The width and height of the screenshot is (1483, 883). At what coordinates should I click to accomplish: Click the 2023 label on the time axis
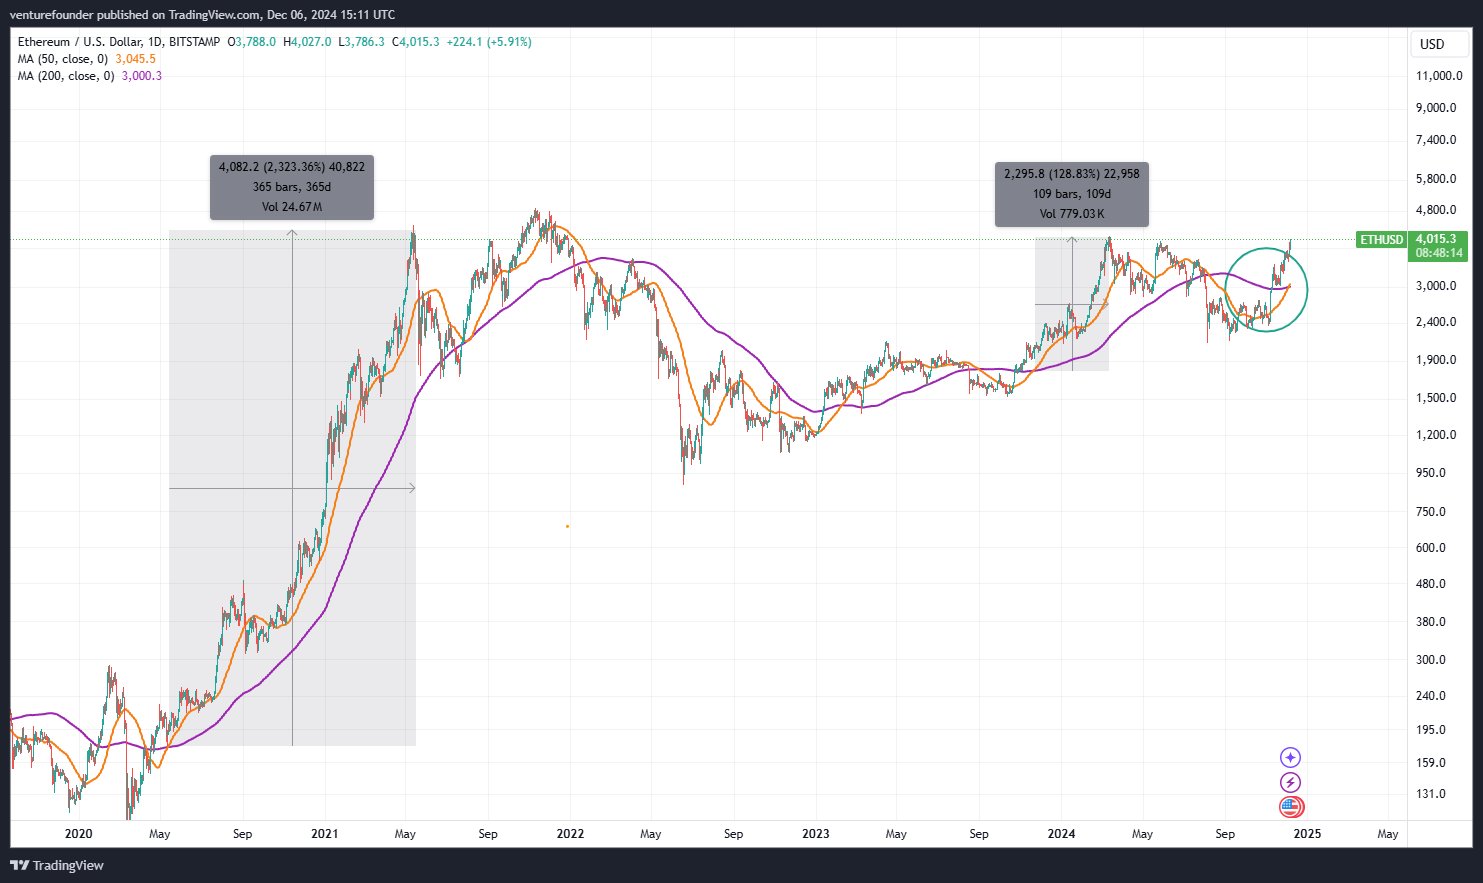point(815,834)
